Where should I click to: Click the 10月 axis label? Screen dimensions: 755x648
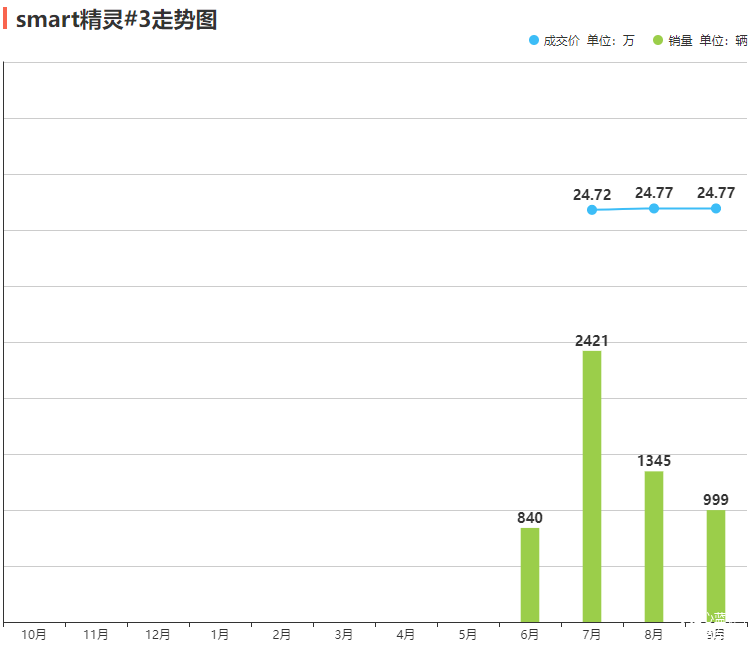coord(34,635)
